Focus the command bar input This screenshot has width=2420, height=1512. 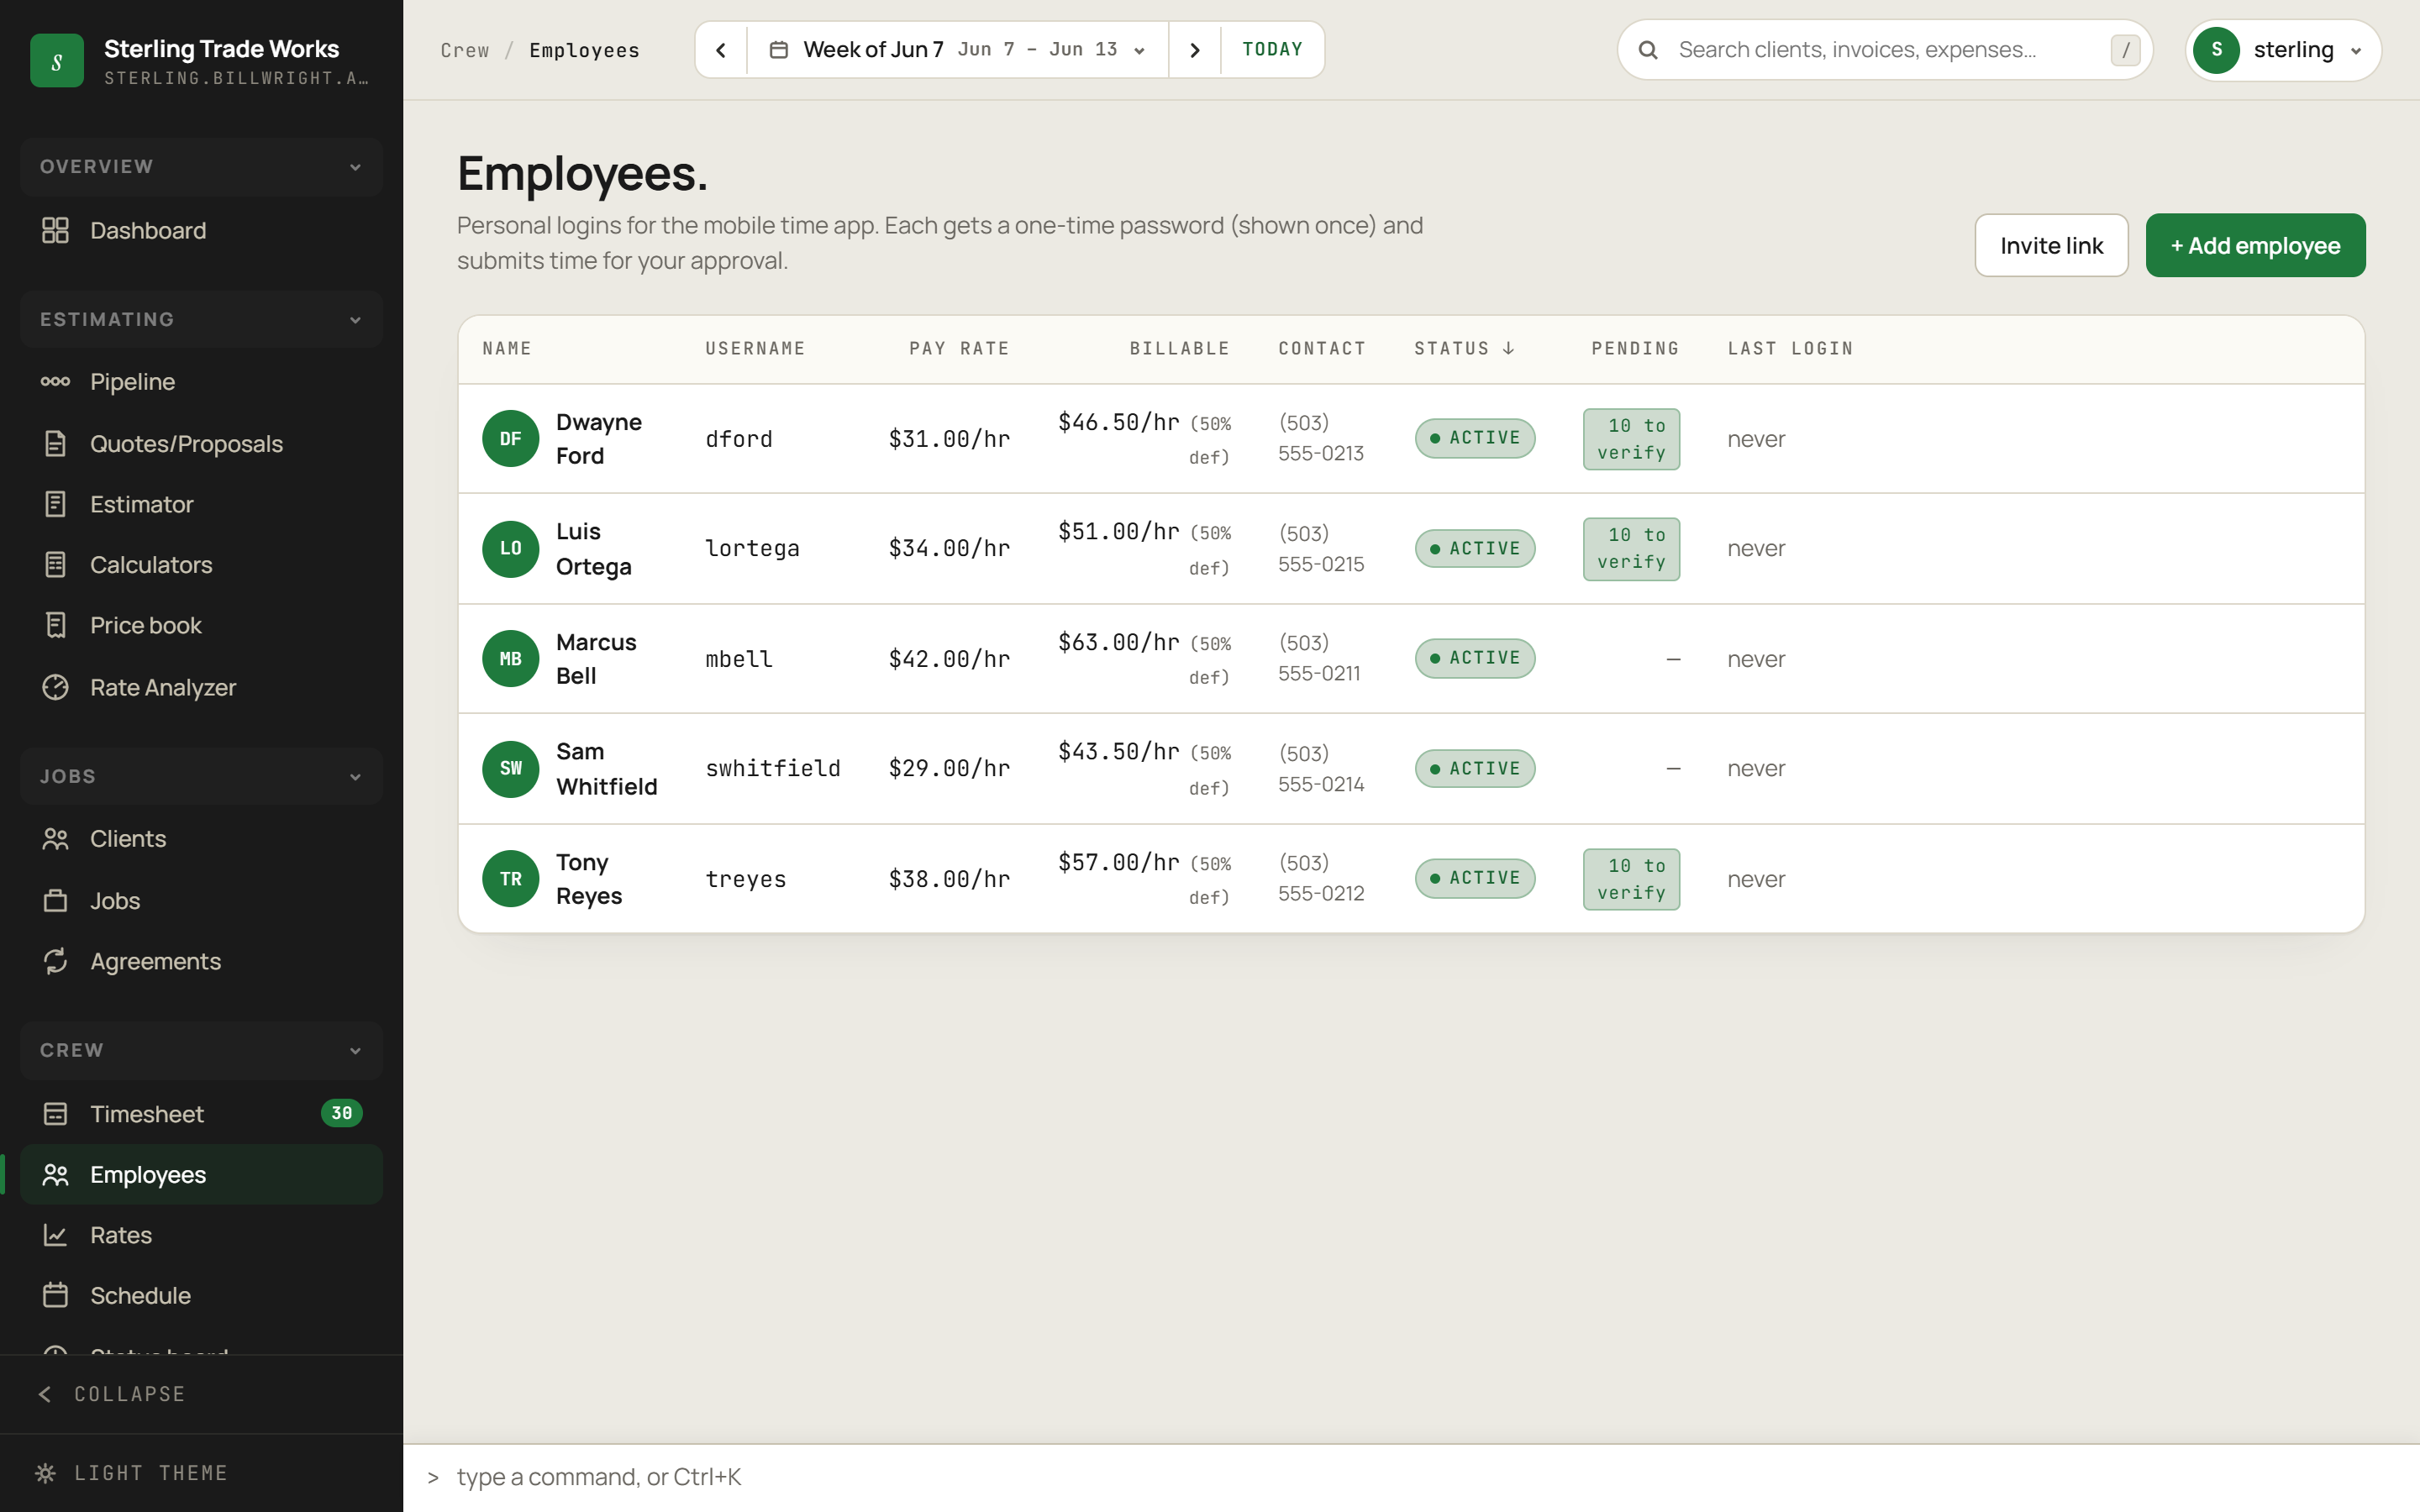point(1410,1477)
